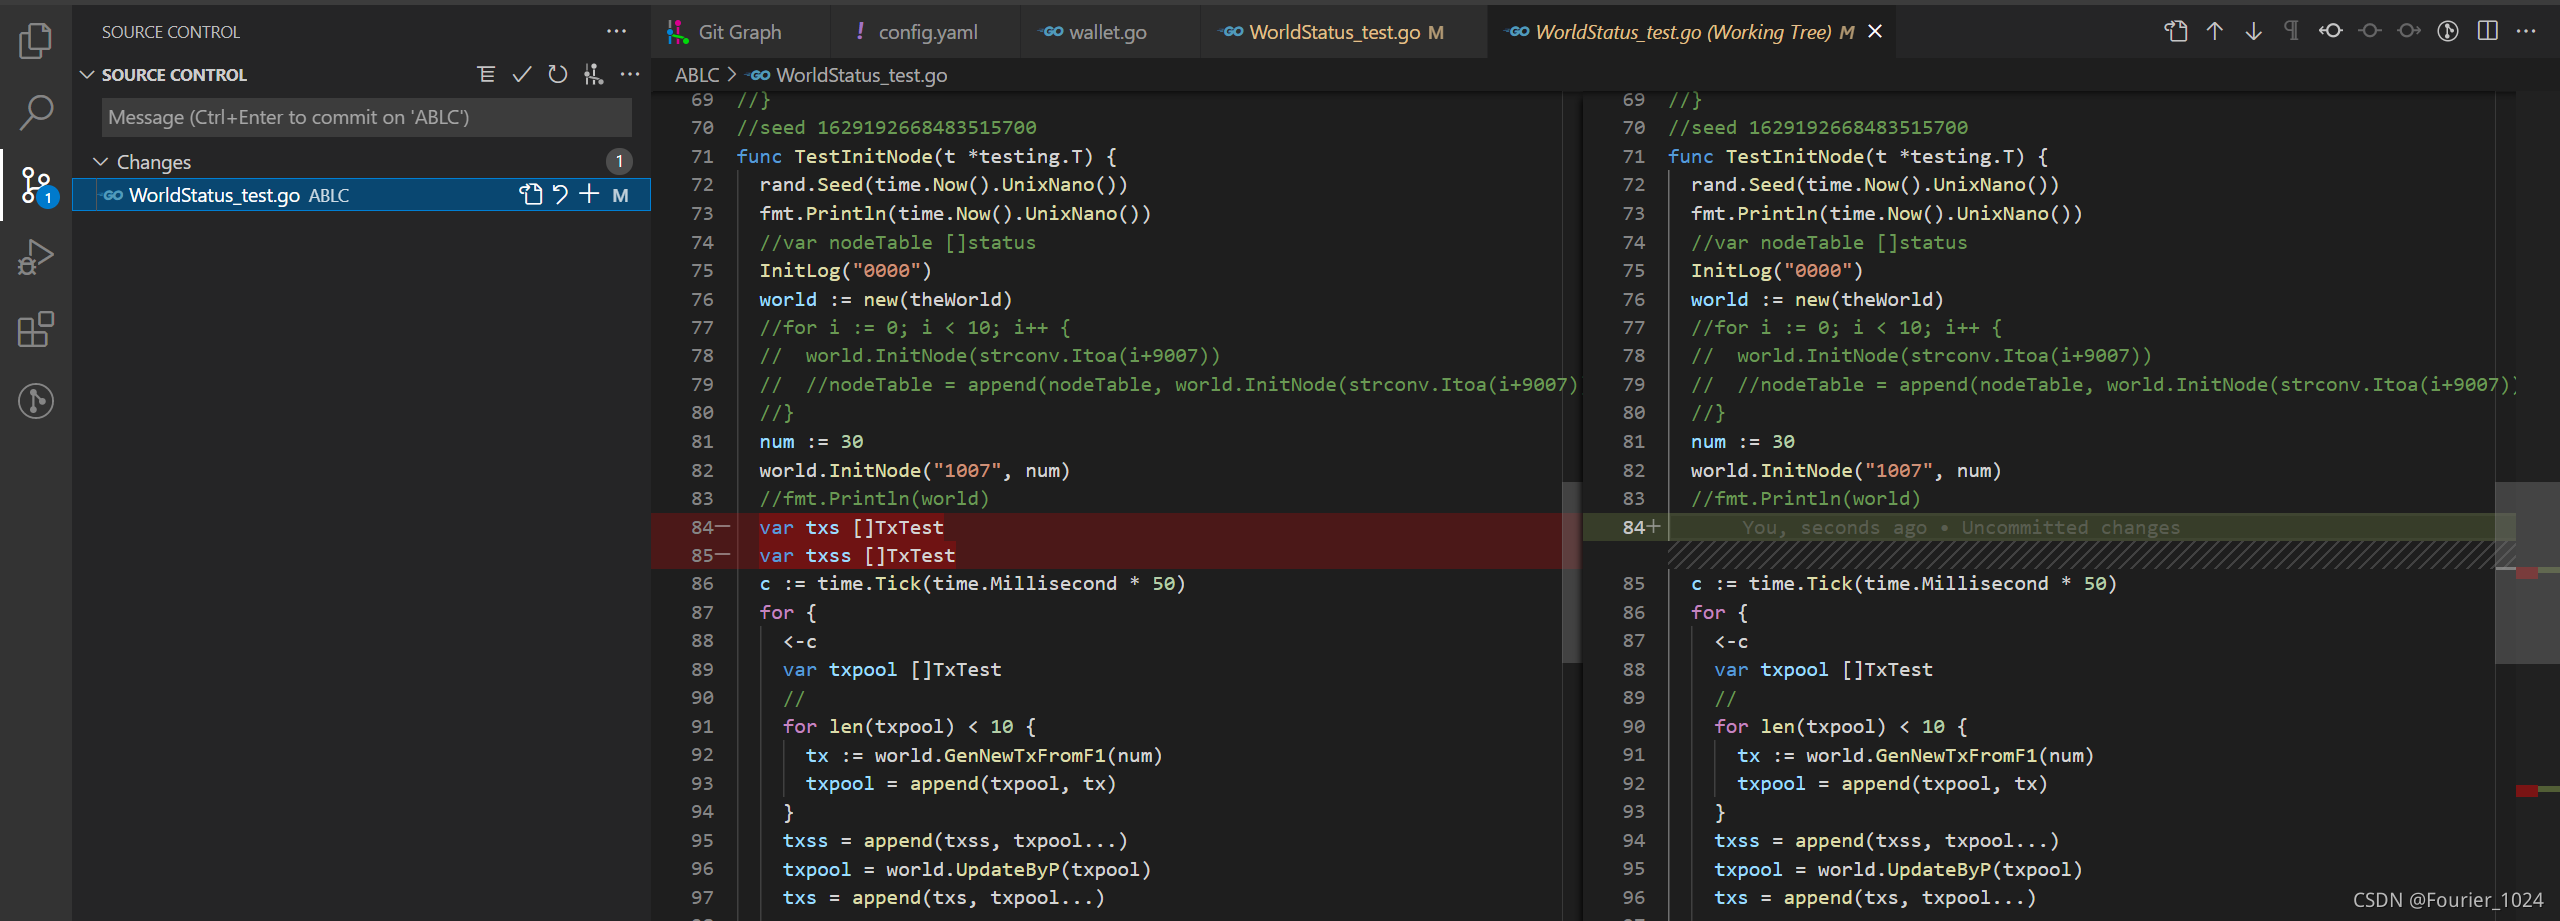Click WorldStatus_test.go in the breadcrumb
Screen dimensions: 2560x921
(x=861, y=75)
